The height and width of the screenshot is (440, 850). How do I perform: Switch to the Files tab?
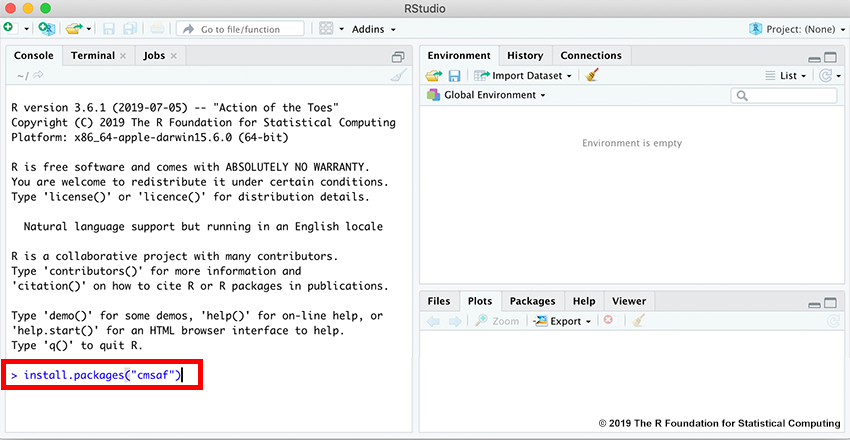click(439, 301)
